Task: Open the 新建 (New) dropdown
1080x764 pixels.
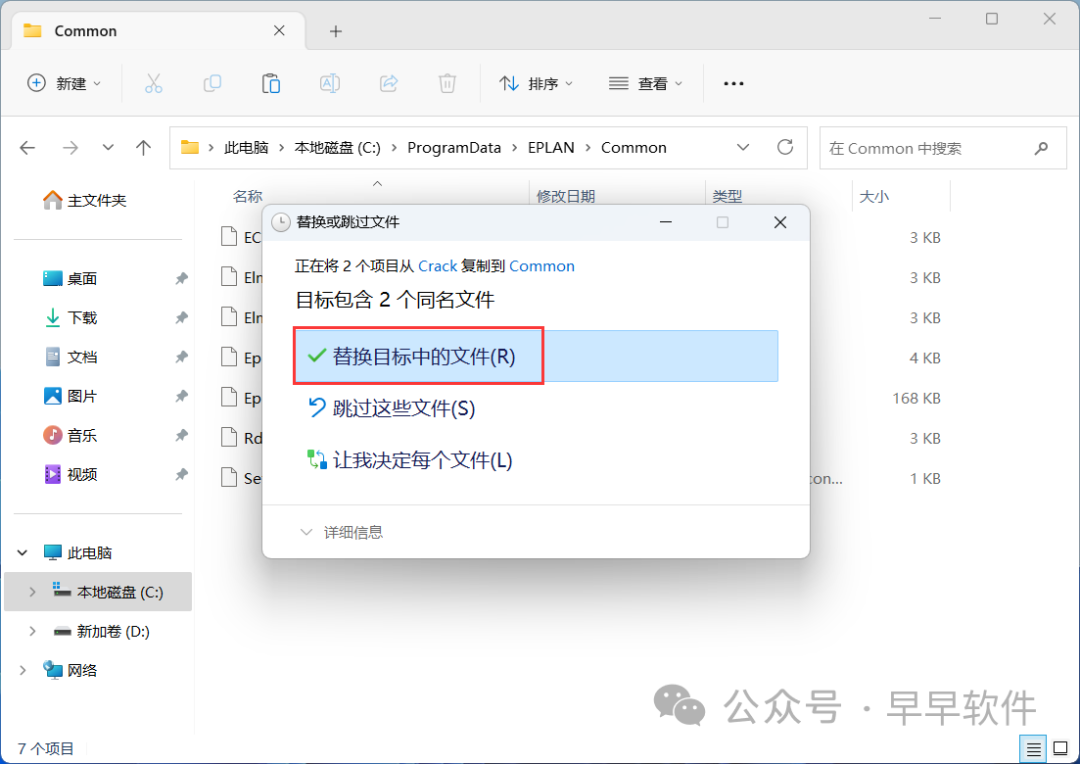Action: pyautogui.click(x=65, y=84)
